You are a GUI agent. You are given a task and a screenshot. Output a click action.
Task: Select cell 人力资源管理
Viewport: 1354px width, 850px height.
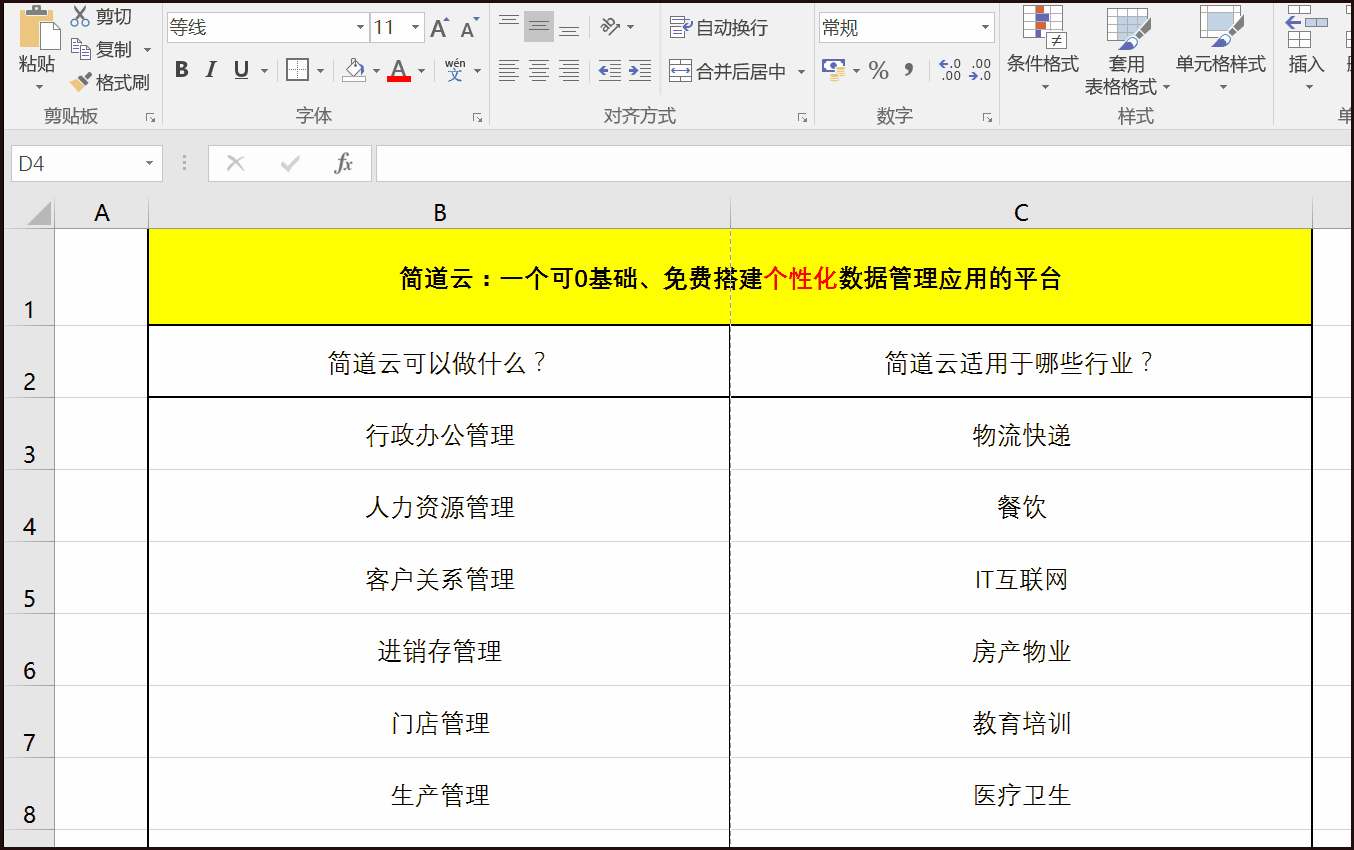[439, 506]
